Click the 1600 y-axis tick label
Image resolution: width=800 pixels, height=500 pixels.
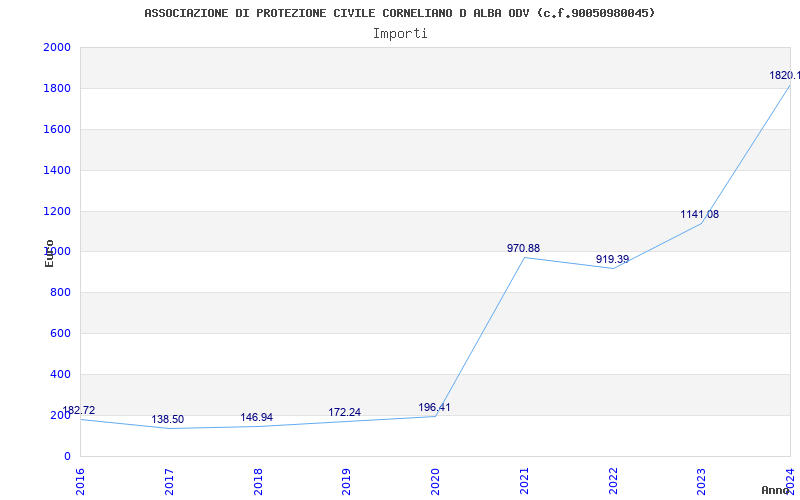57,129
